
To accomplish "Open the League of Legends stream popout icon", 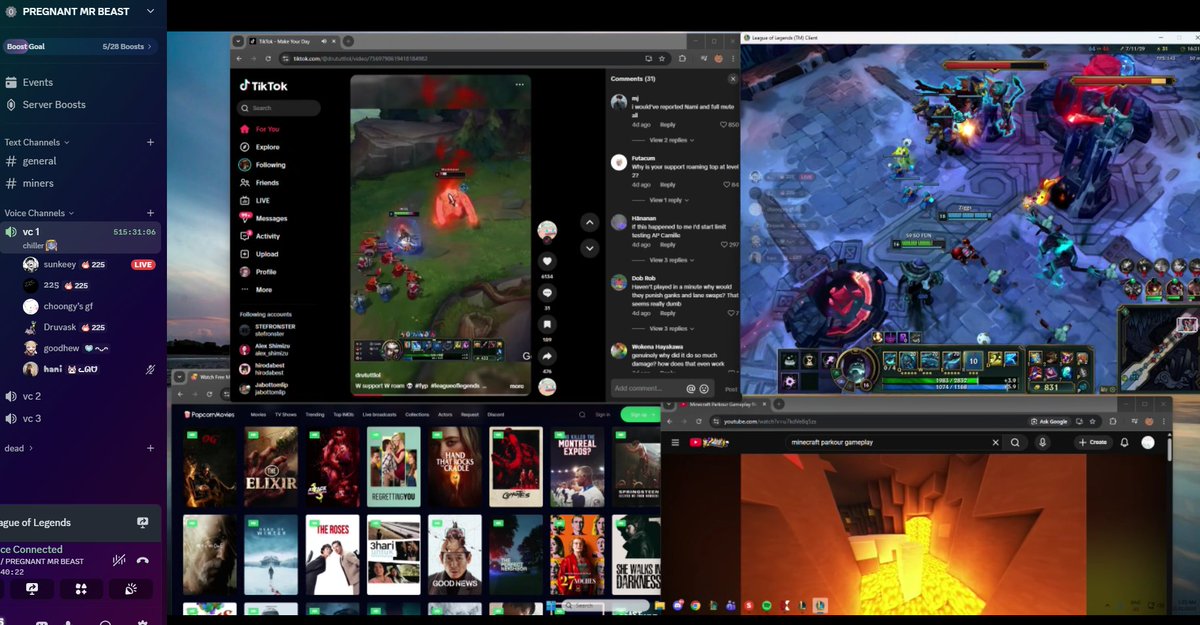I will tap(142, 522).
